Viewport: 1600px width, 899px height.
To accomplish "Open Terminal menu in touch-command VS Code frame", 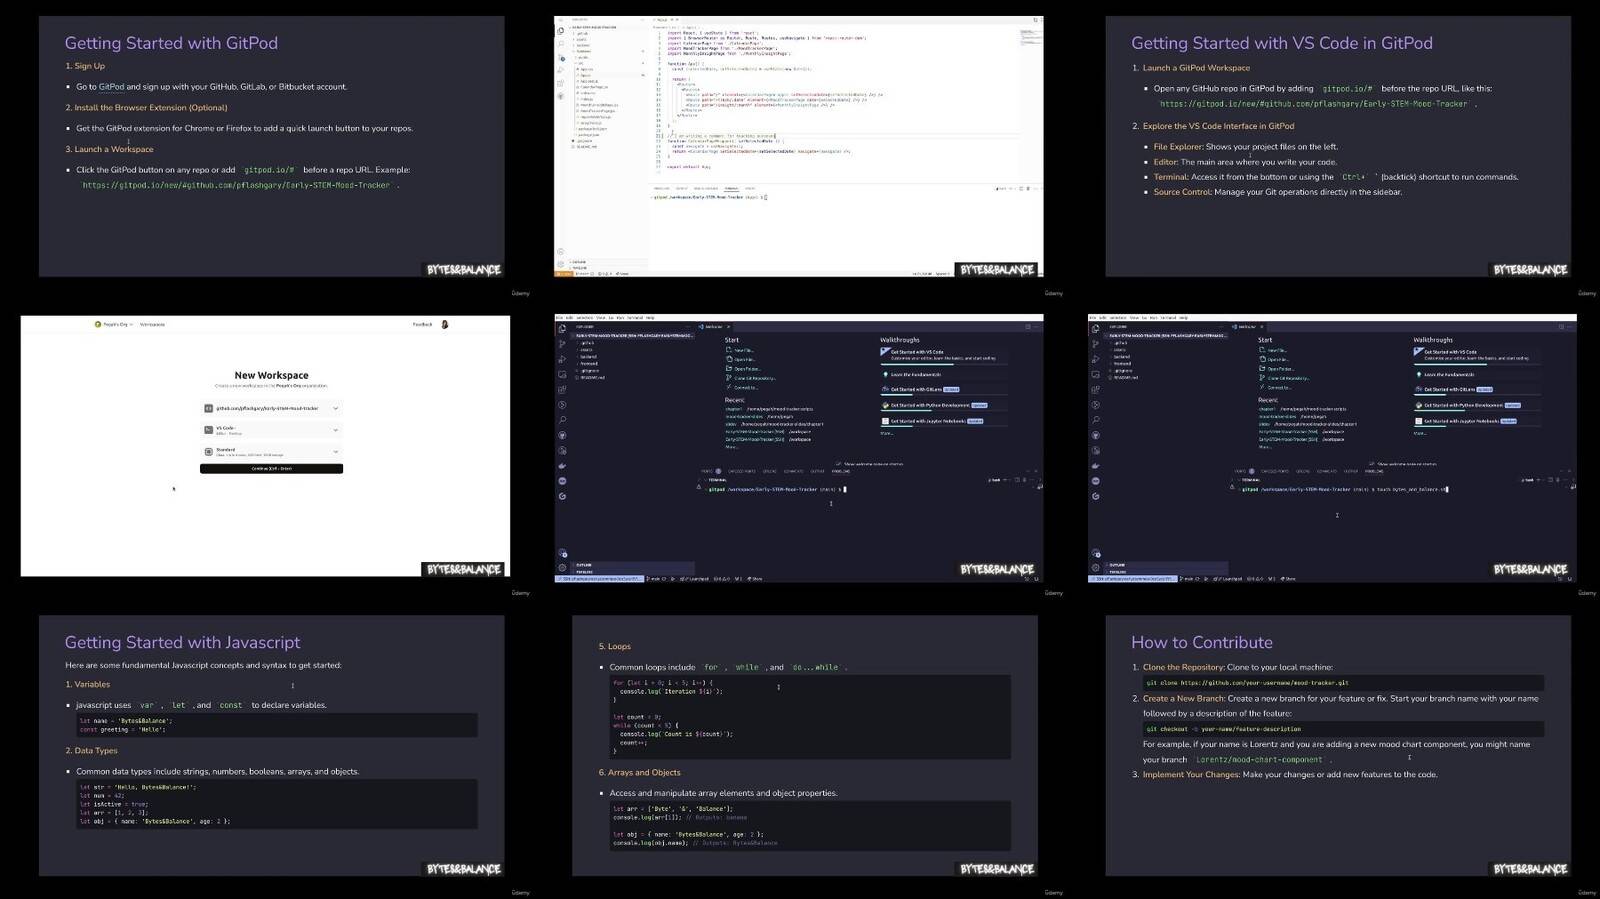I will click(1168, 318).
